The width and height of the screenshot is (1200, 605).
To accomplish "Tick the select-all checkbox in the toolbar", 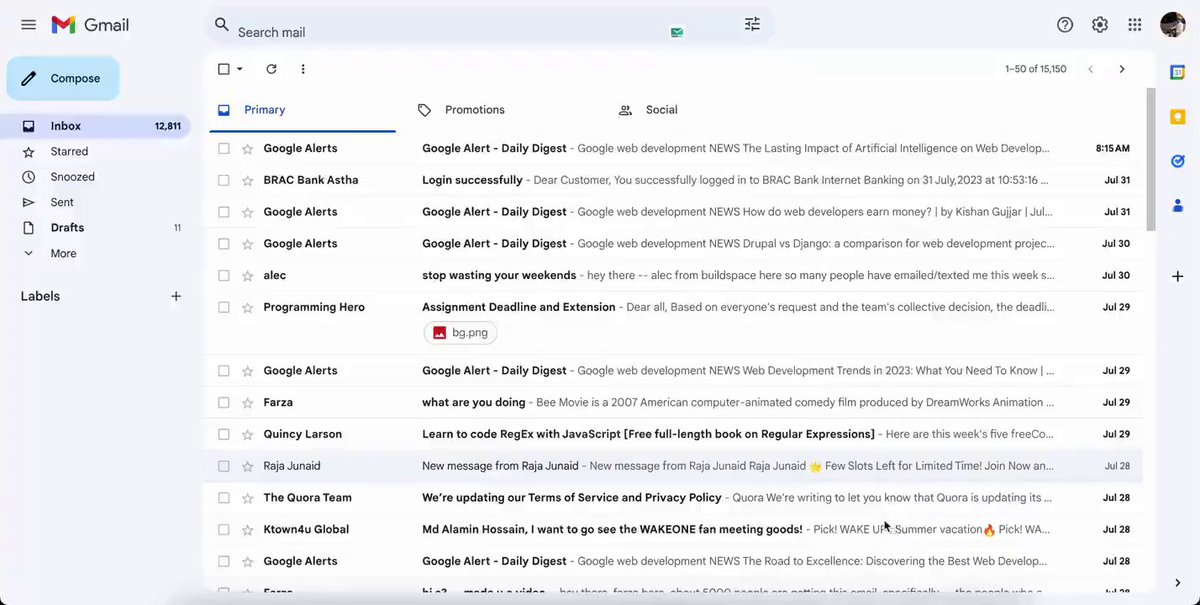I will [x=224, y=69].
